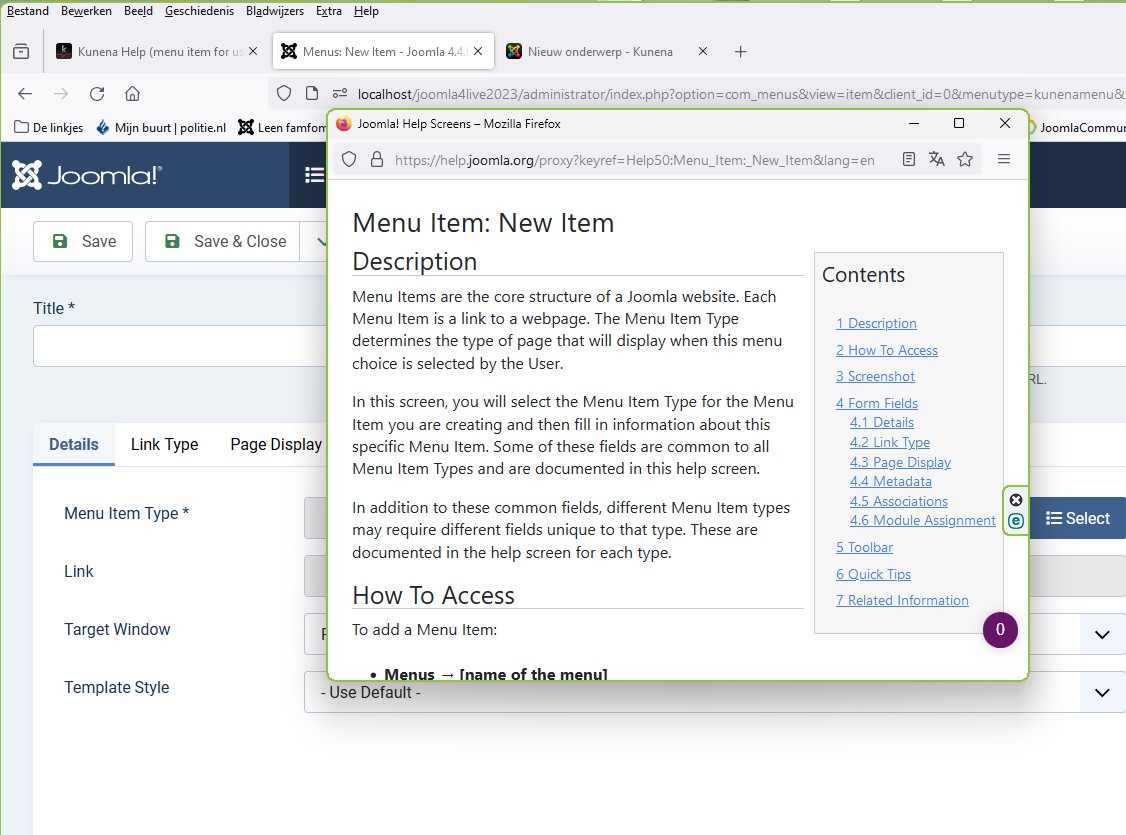Open a new browser tab with plus icon

740,52
